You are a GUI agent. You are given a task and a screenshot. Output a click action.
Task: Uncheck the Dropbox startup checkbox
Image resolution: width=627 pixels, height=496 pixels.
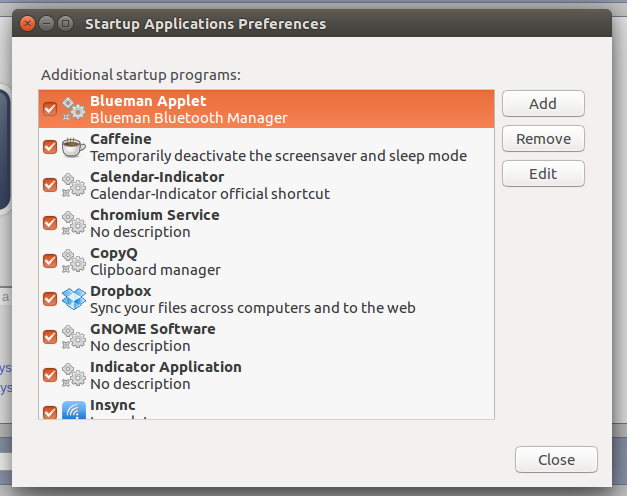pyautogui.click(x=50, y=299)
